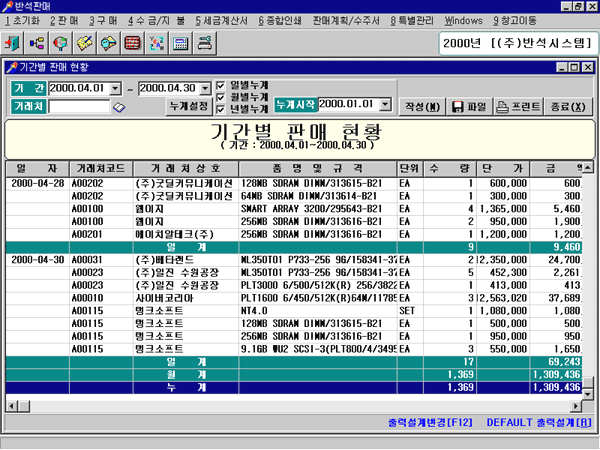Click the 누계 total row label
600x450 pixels.
point(186,387)
